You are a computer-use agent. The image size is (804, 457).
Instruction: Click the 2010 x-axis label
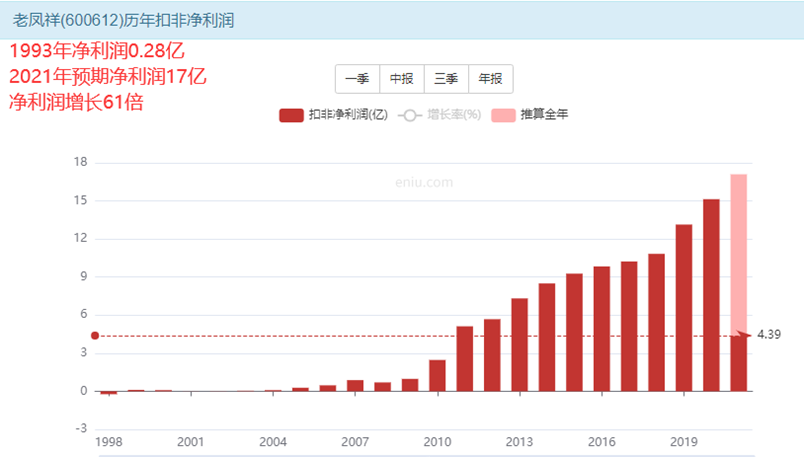[x=437, y=442]
